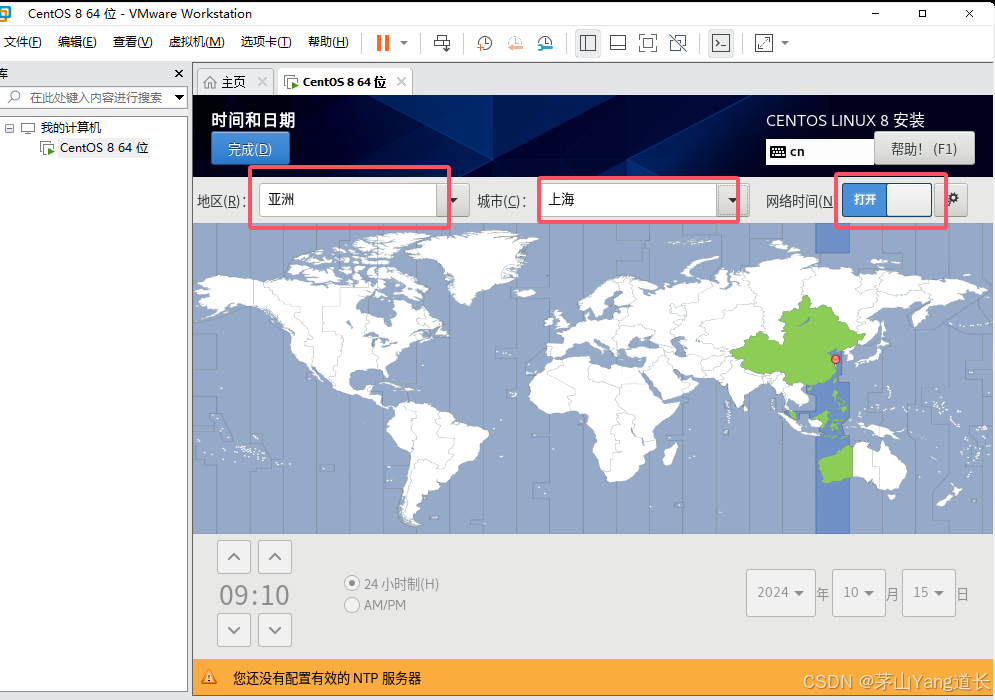995x700 pixels.
Task: Increase the minutes with the up arrow
Action: pyautogui.click(x=275, y=557)
